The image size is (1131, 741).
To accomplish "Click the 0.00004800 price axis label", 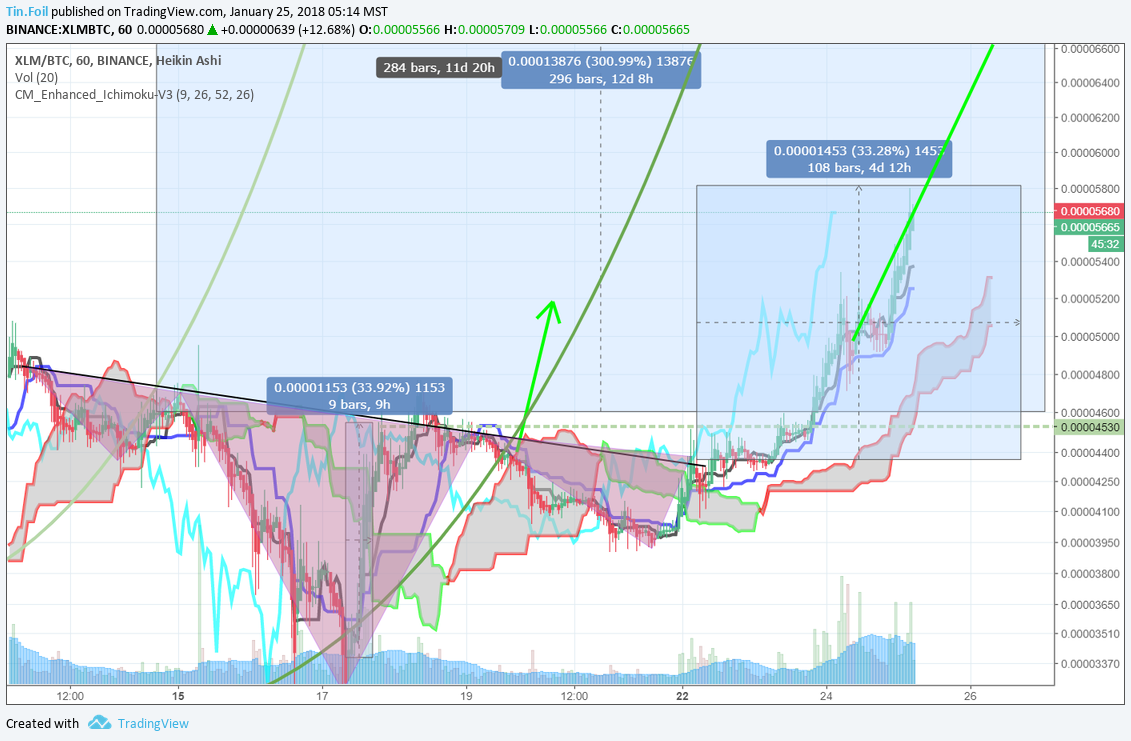I will click(x=1091, y=375).
